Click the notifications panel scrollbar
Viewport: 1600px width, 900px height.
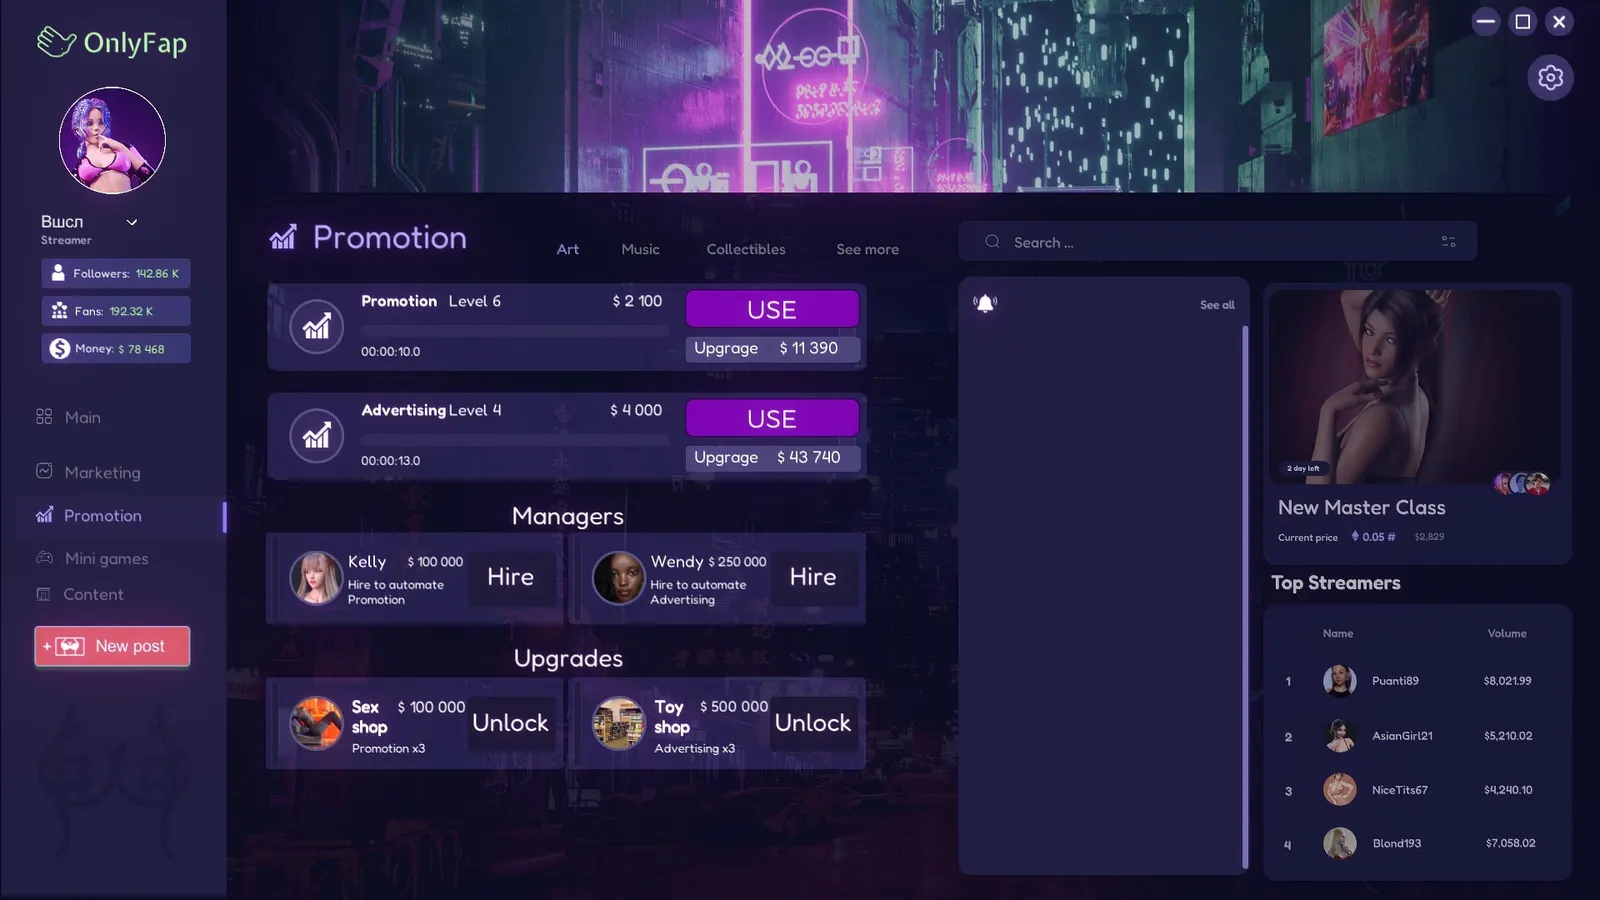point(1245,597)
